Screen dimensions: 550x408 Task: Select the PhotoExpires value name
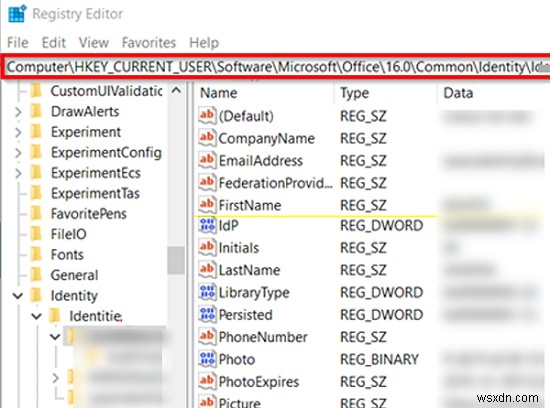tap(259, 382)
